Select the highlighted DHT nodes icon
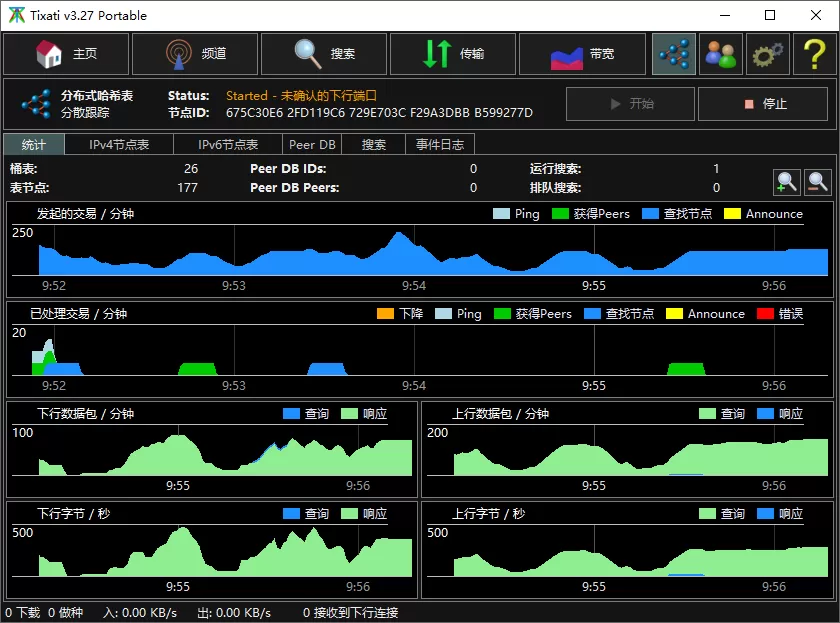Viewport: 840px width, 623px height. pos(673,54)
